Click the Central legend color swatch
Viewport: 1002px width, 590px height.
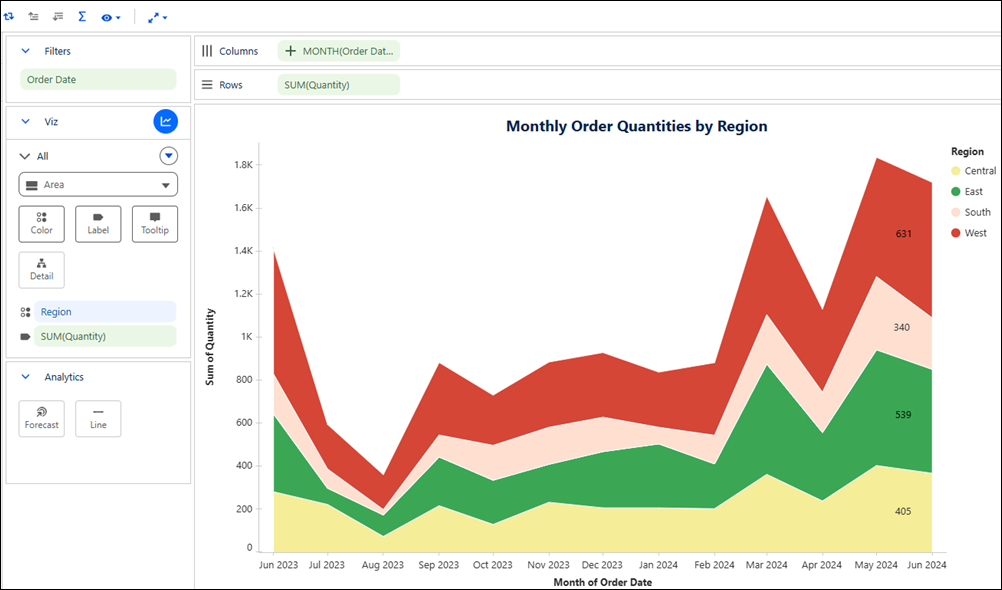[956, 171]
